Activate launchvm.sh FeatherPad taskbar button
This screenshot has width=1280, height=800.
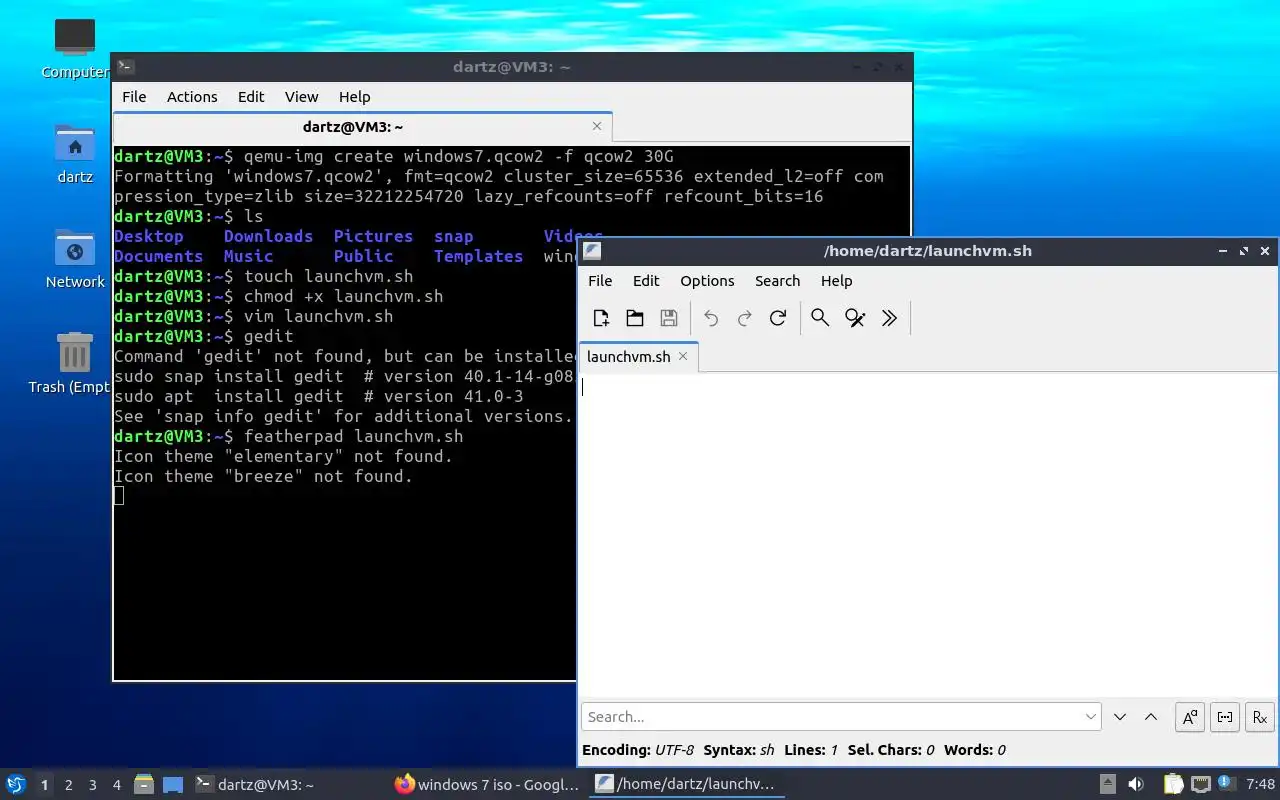686,785
